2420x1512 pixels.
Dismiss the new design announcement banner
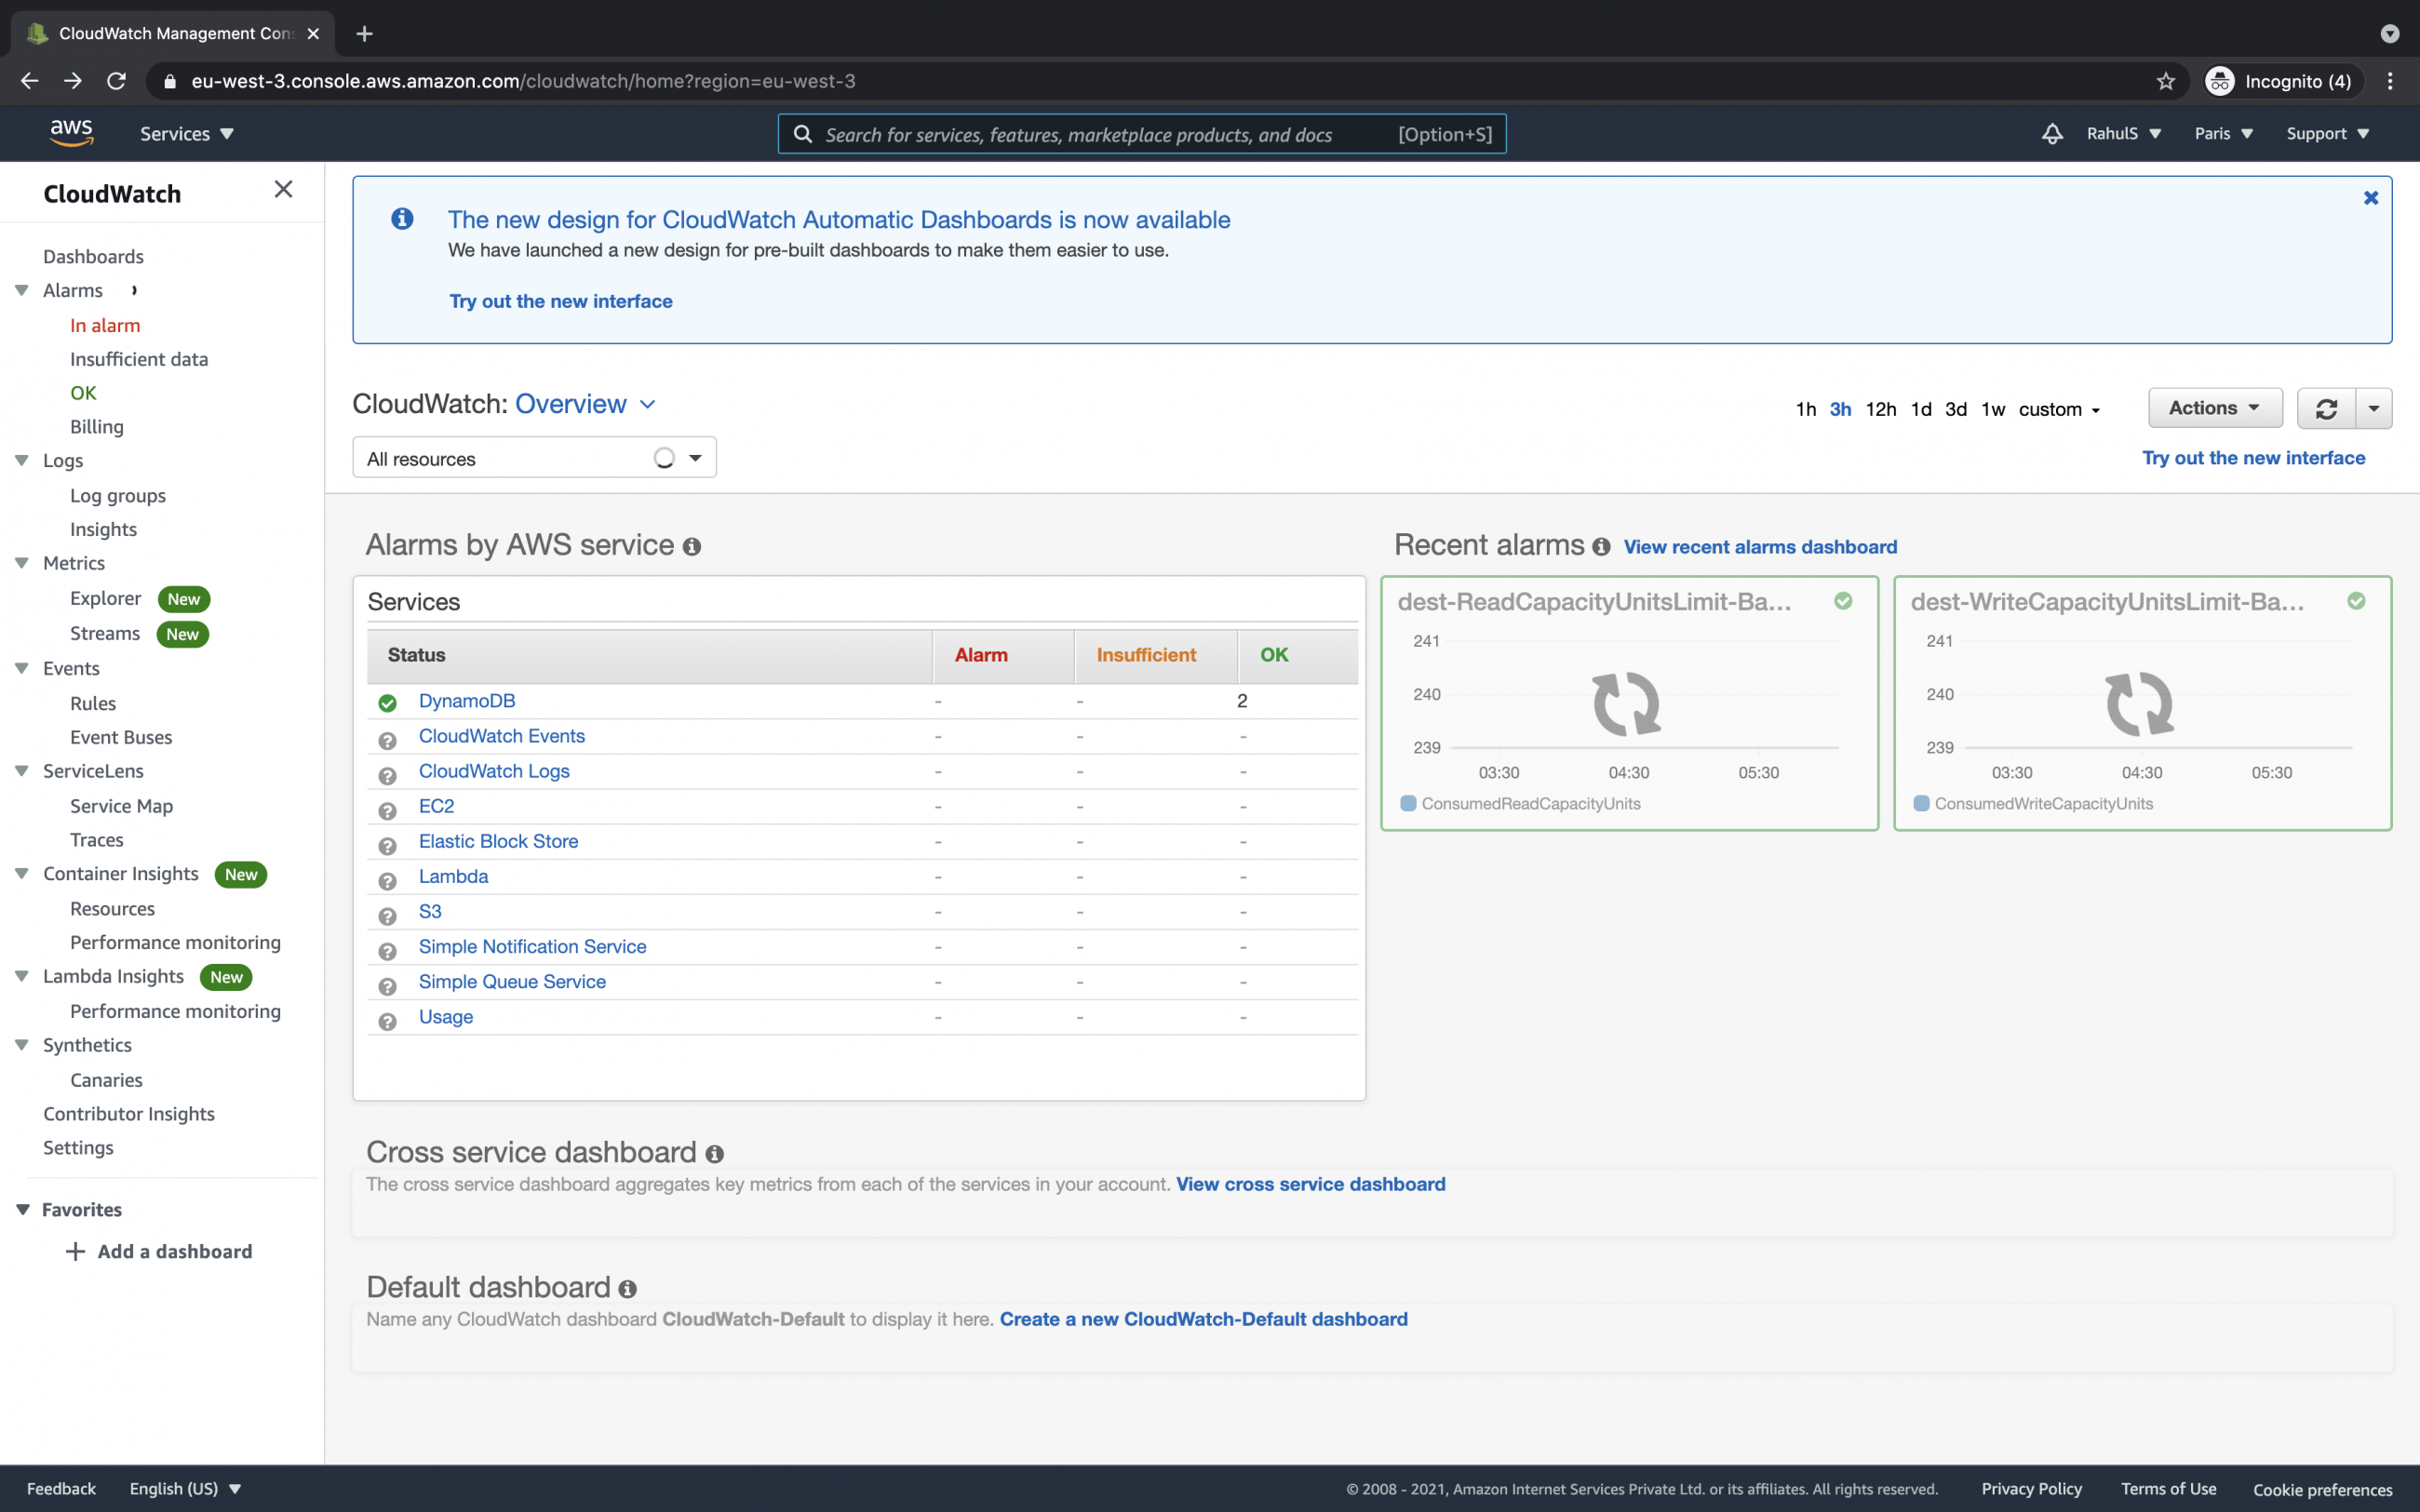(2371, 197)
